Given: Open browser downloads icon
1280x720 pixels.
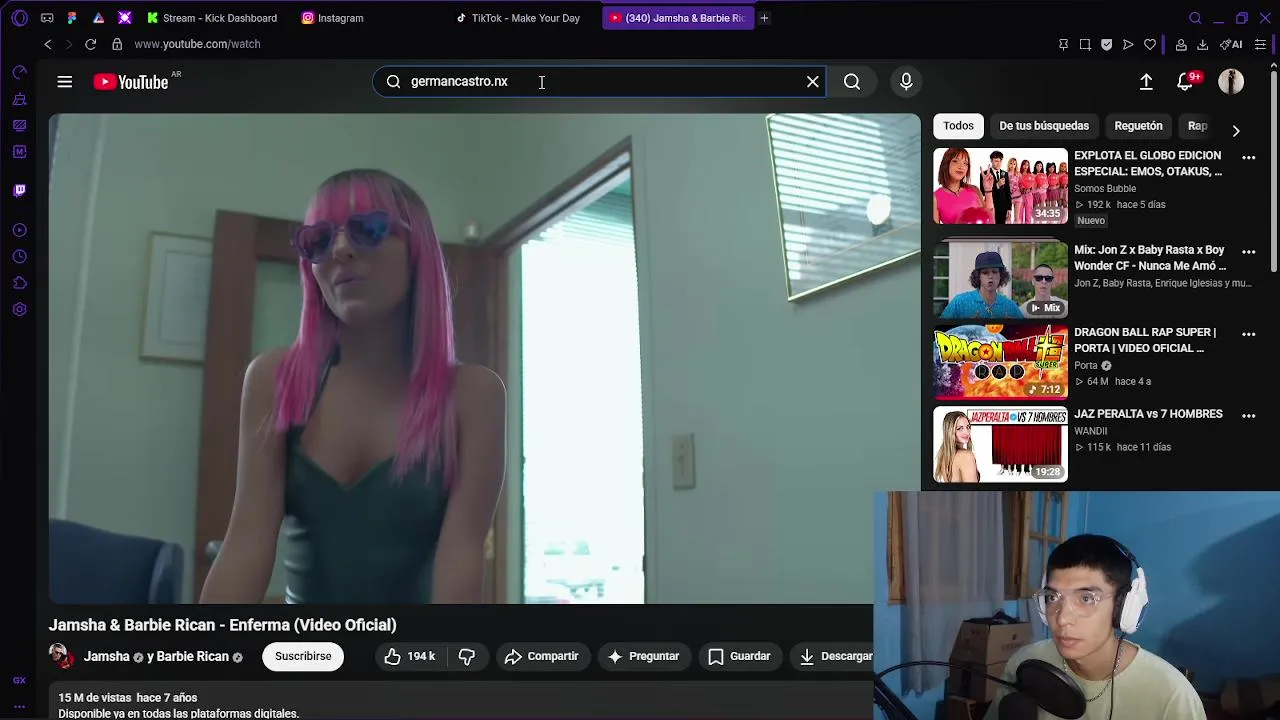Looking at the screenshot, I should (1202, 44).
